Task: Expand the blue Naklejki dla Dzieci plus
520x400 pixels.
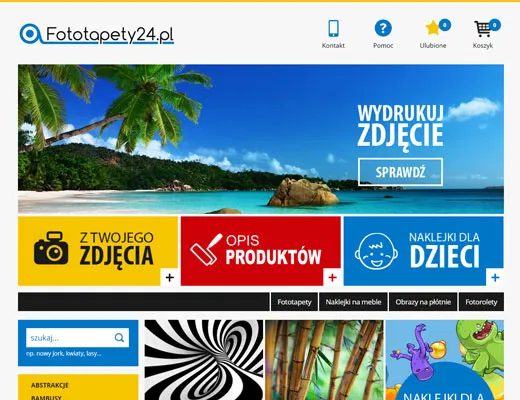Action: pyautogui.click(x=495, y=277)
